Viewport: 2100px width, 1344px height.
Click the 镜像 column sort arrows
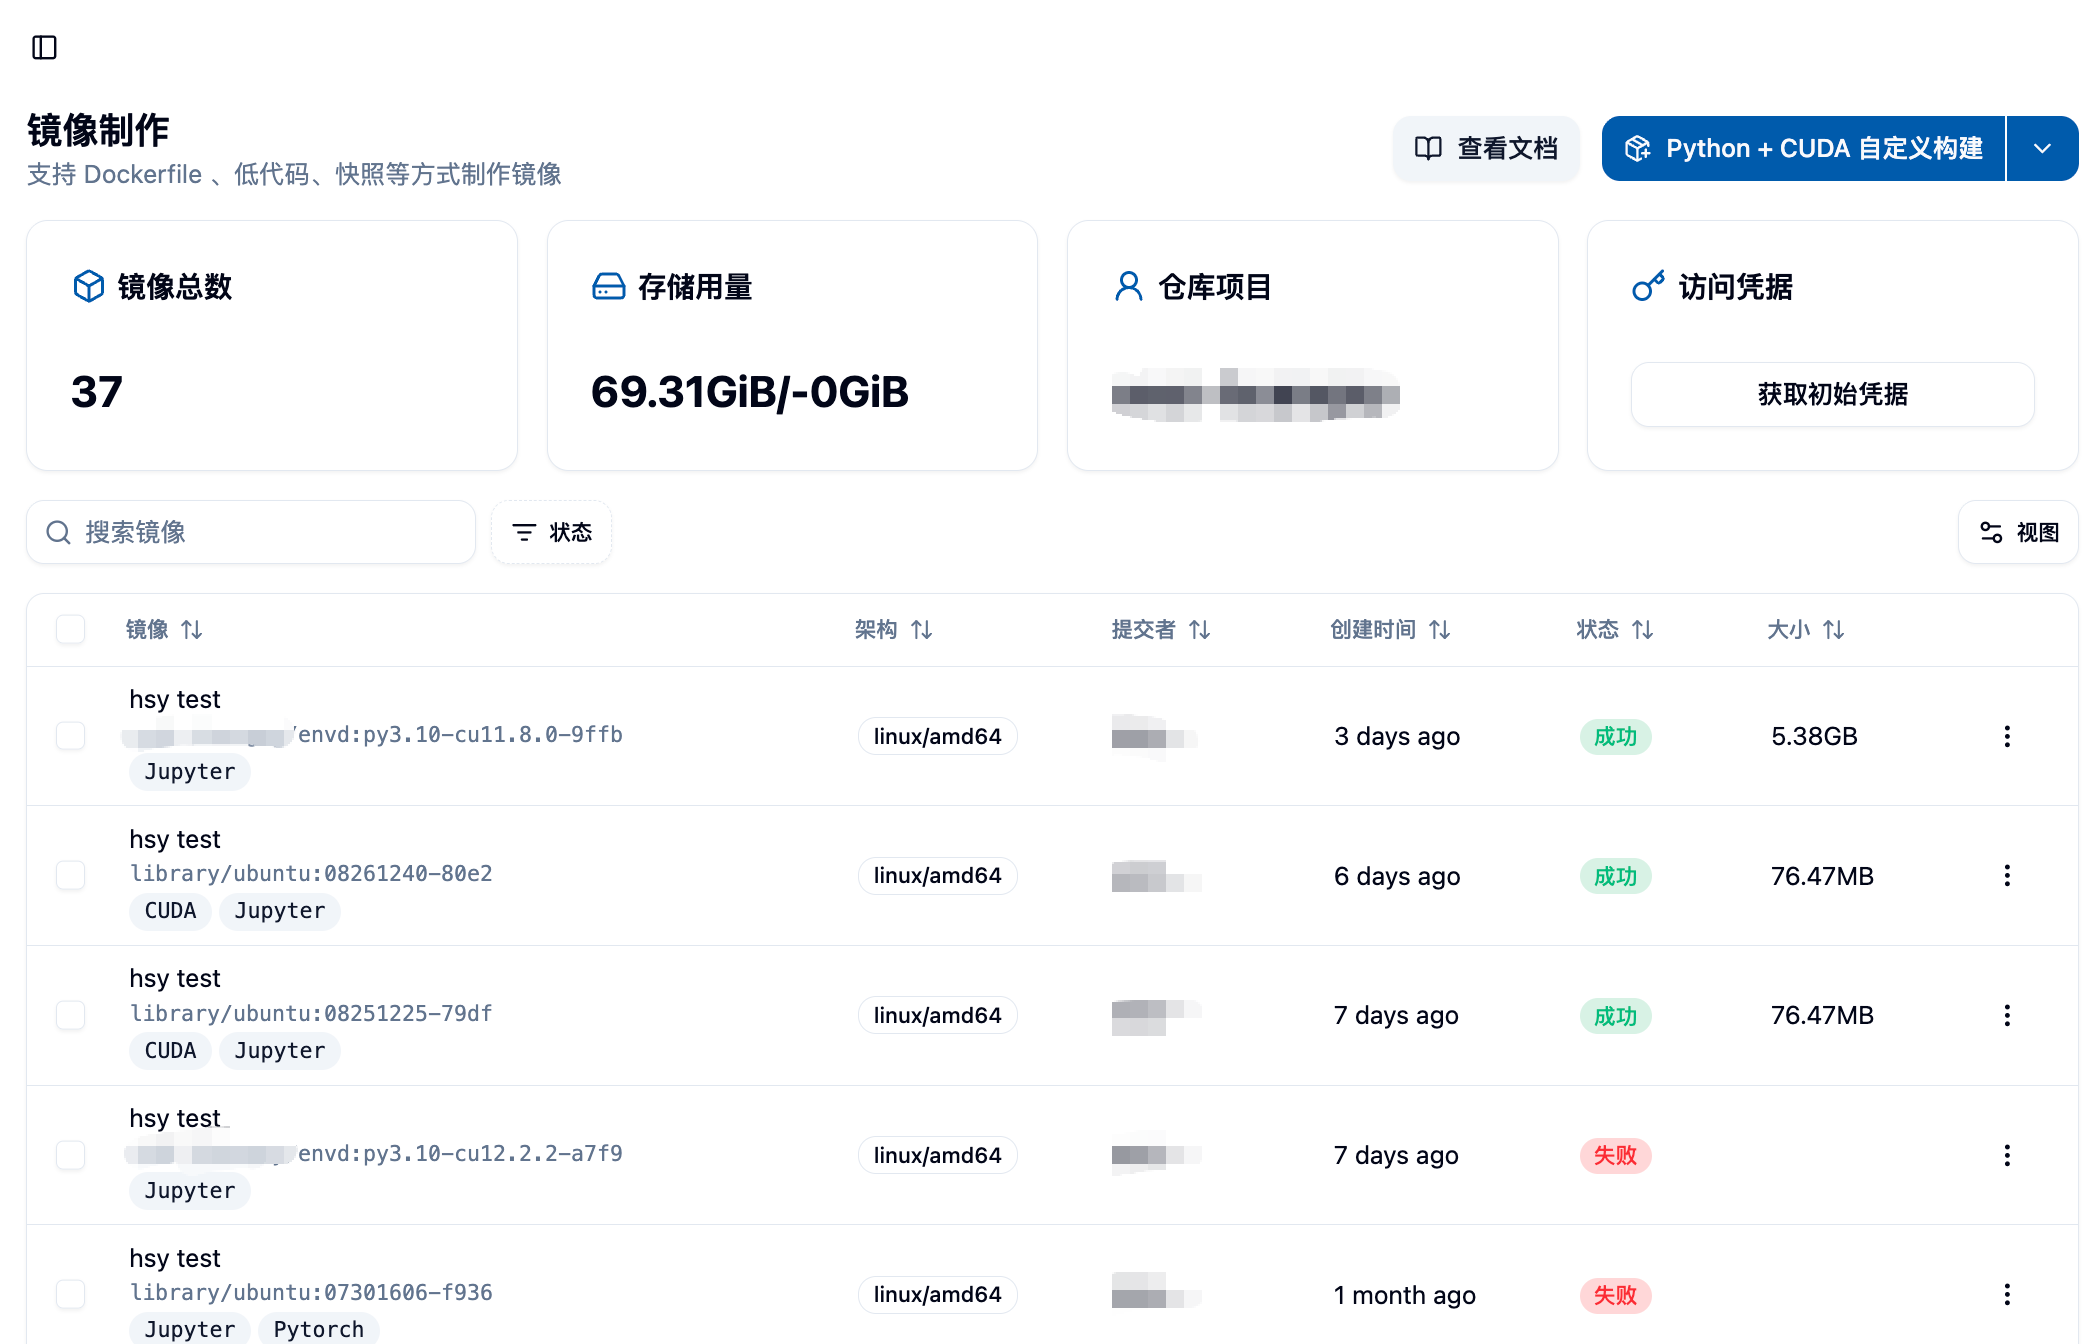click(191, 630)
